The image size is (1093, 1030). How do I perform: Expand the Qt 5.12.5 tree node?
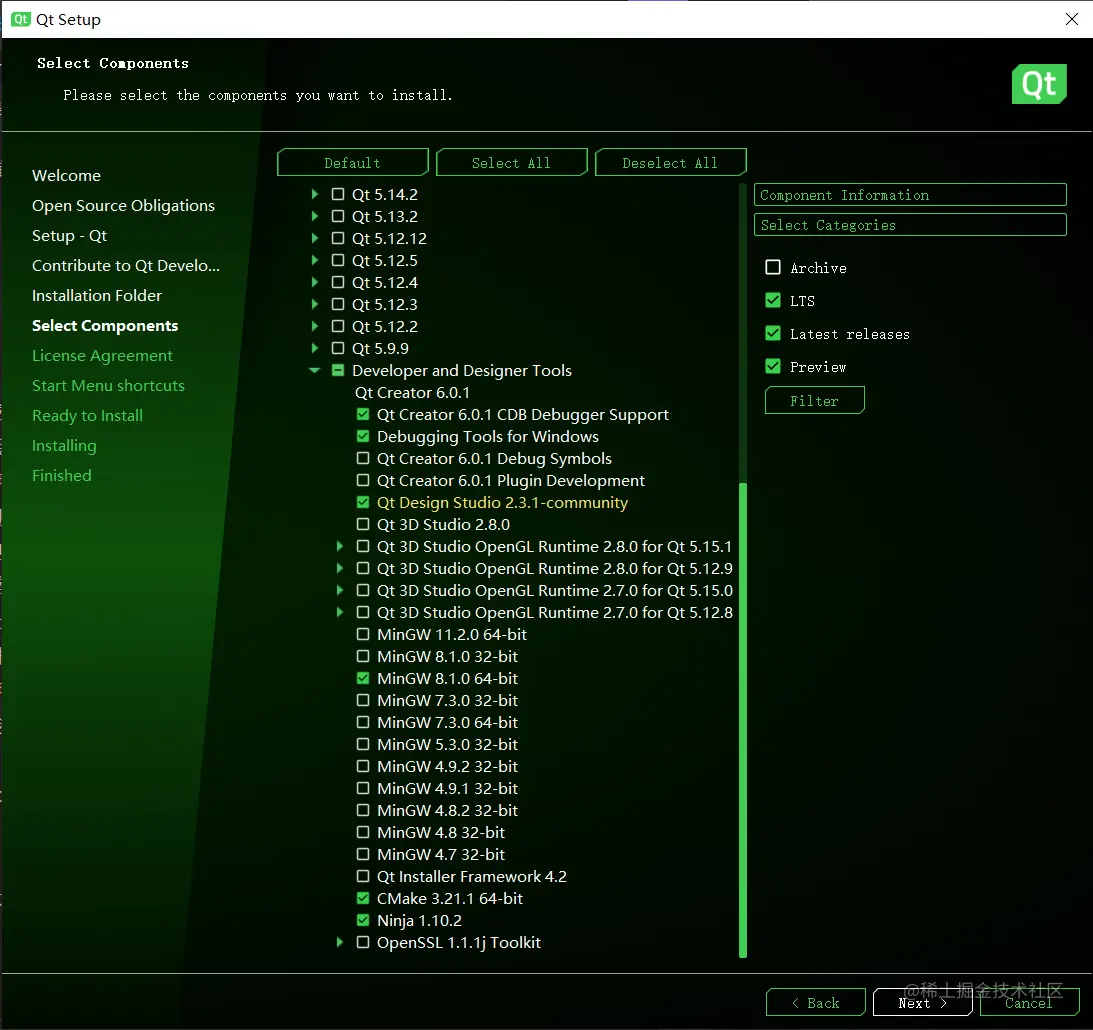[x=314, y=260]
